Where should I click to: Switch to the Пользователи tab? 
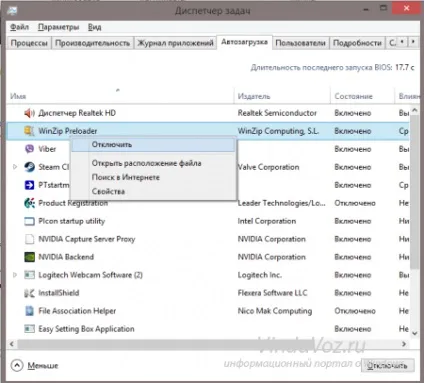[x=300, y=43]
